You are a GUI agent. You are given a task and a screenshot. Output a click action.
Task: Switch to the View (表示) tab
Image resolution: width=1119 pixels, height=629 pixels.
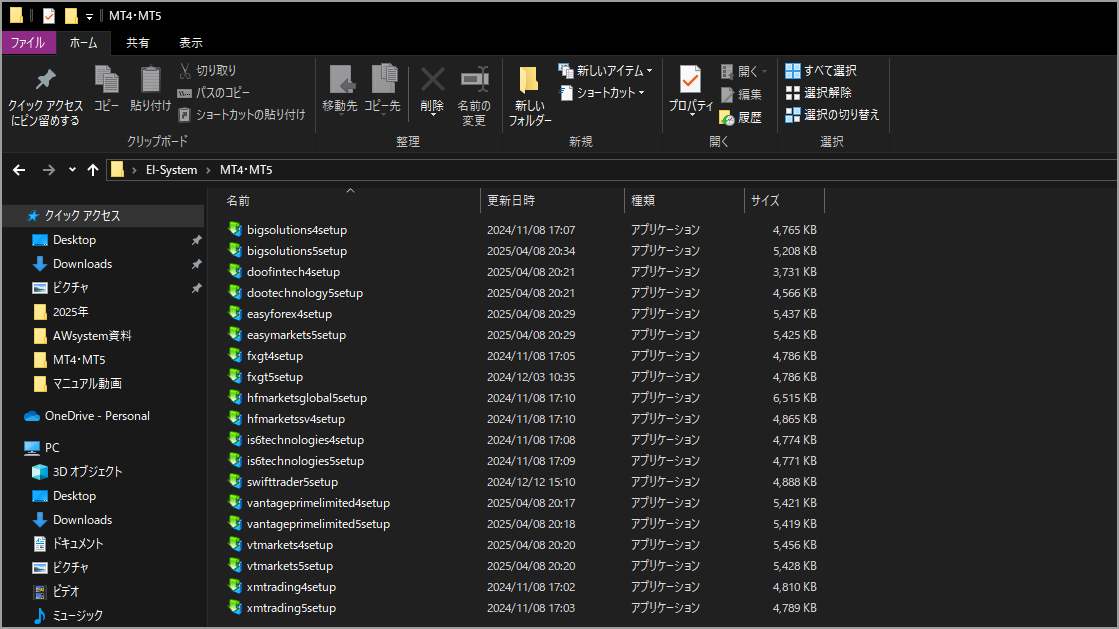(x=191, y=43)
